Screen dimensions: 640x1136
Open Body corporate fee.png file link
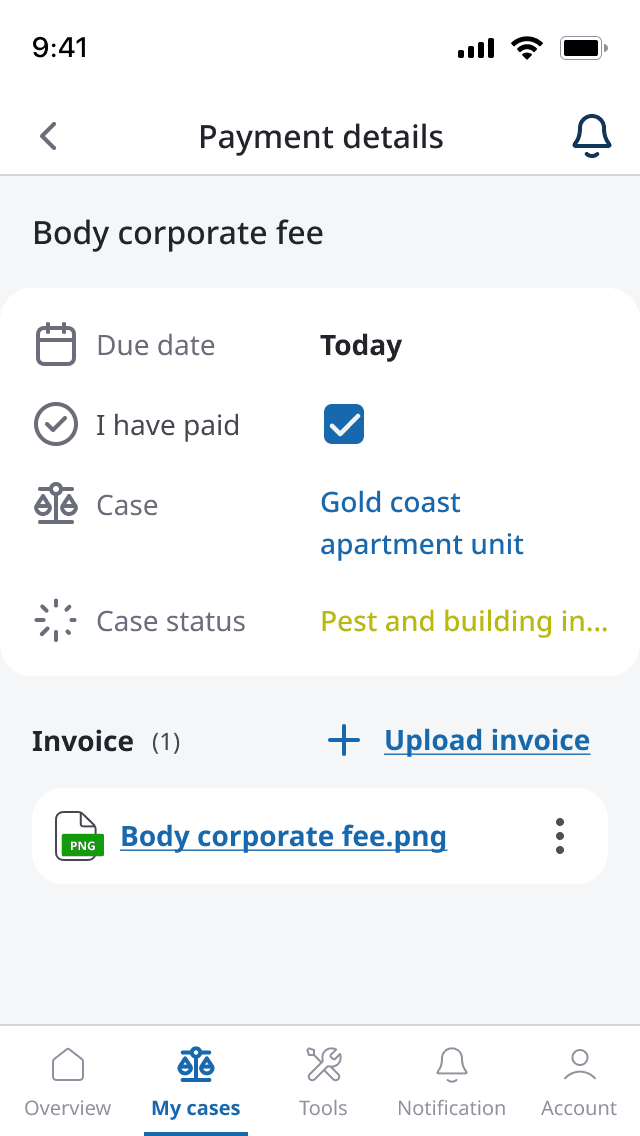283,836
